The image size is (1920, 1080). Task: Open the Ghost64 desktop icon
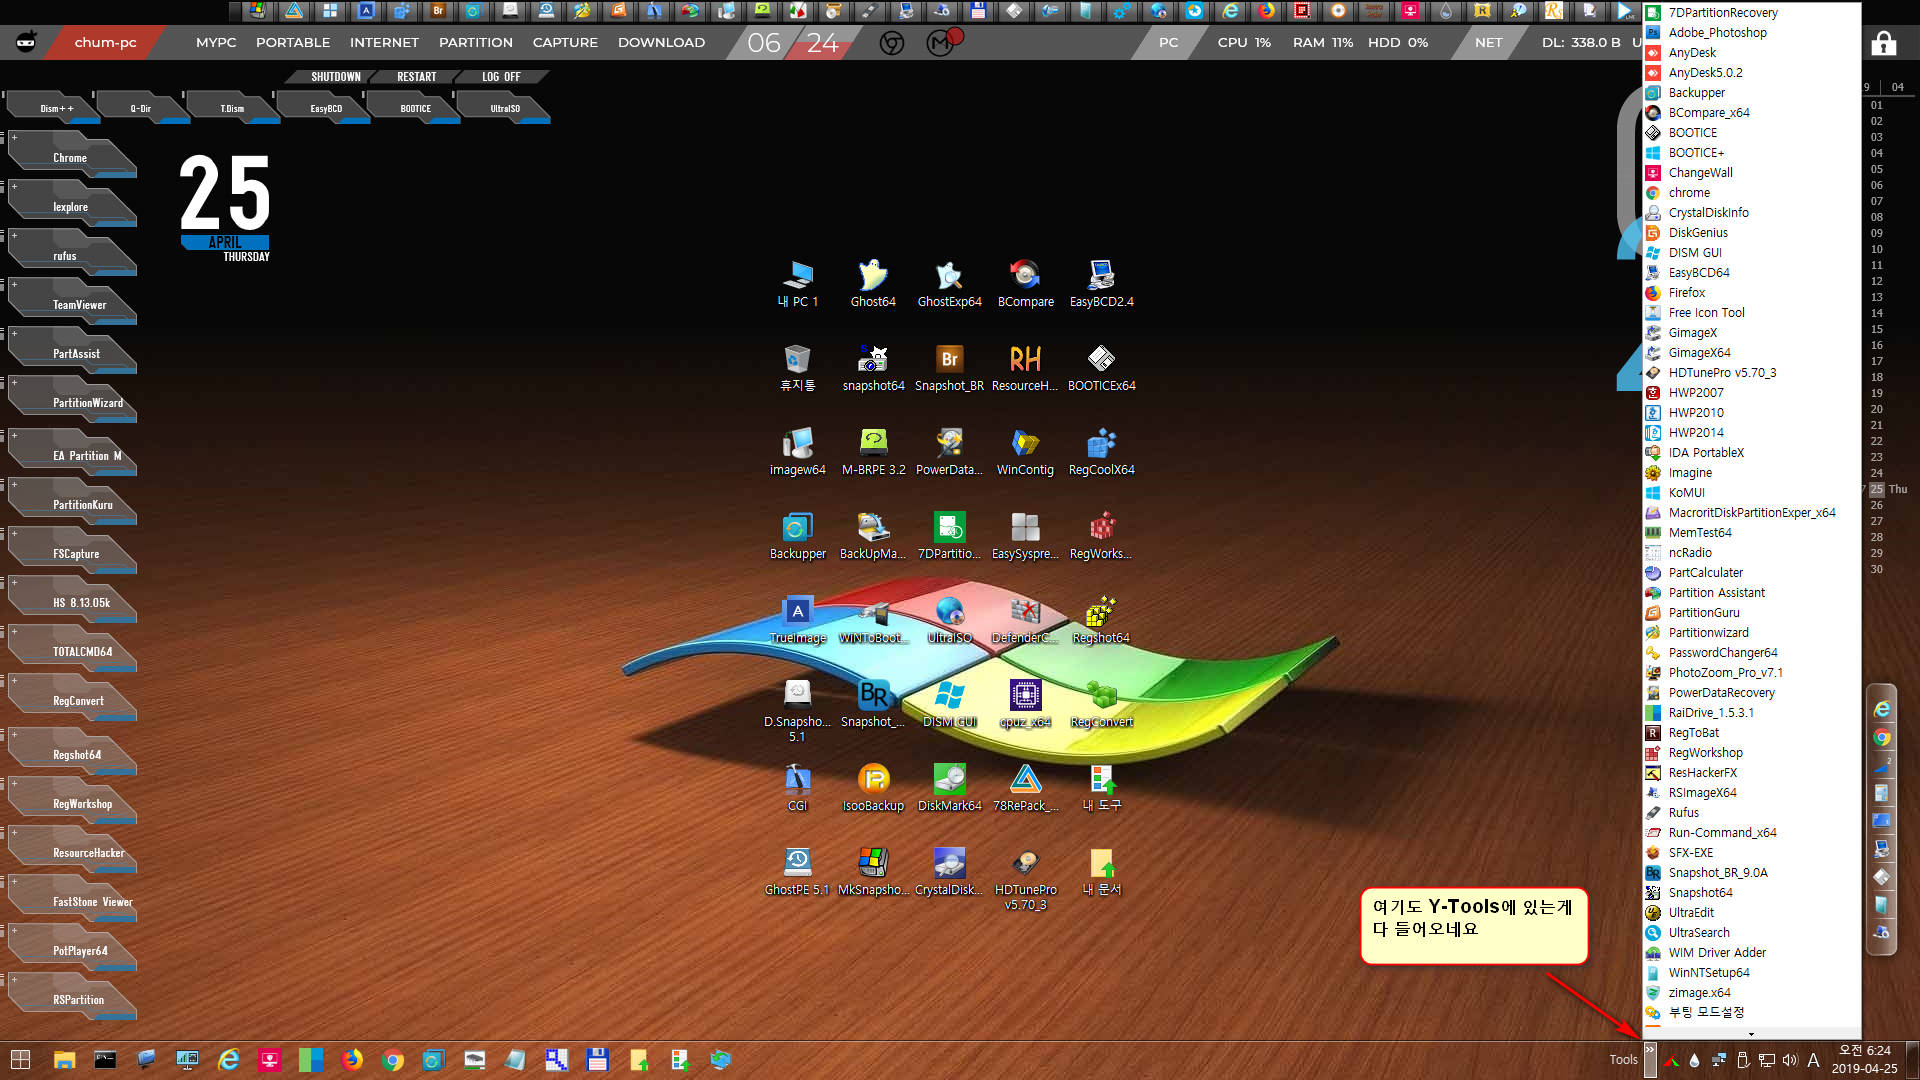[873, 283]
